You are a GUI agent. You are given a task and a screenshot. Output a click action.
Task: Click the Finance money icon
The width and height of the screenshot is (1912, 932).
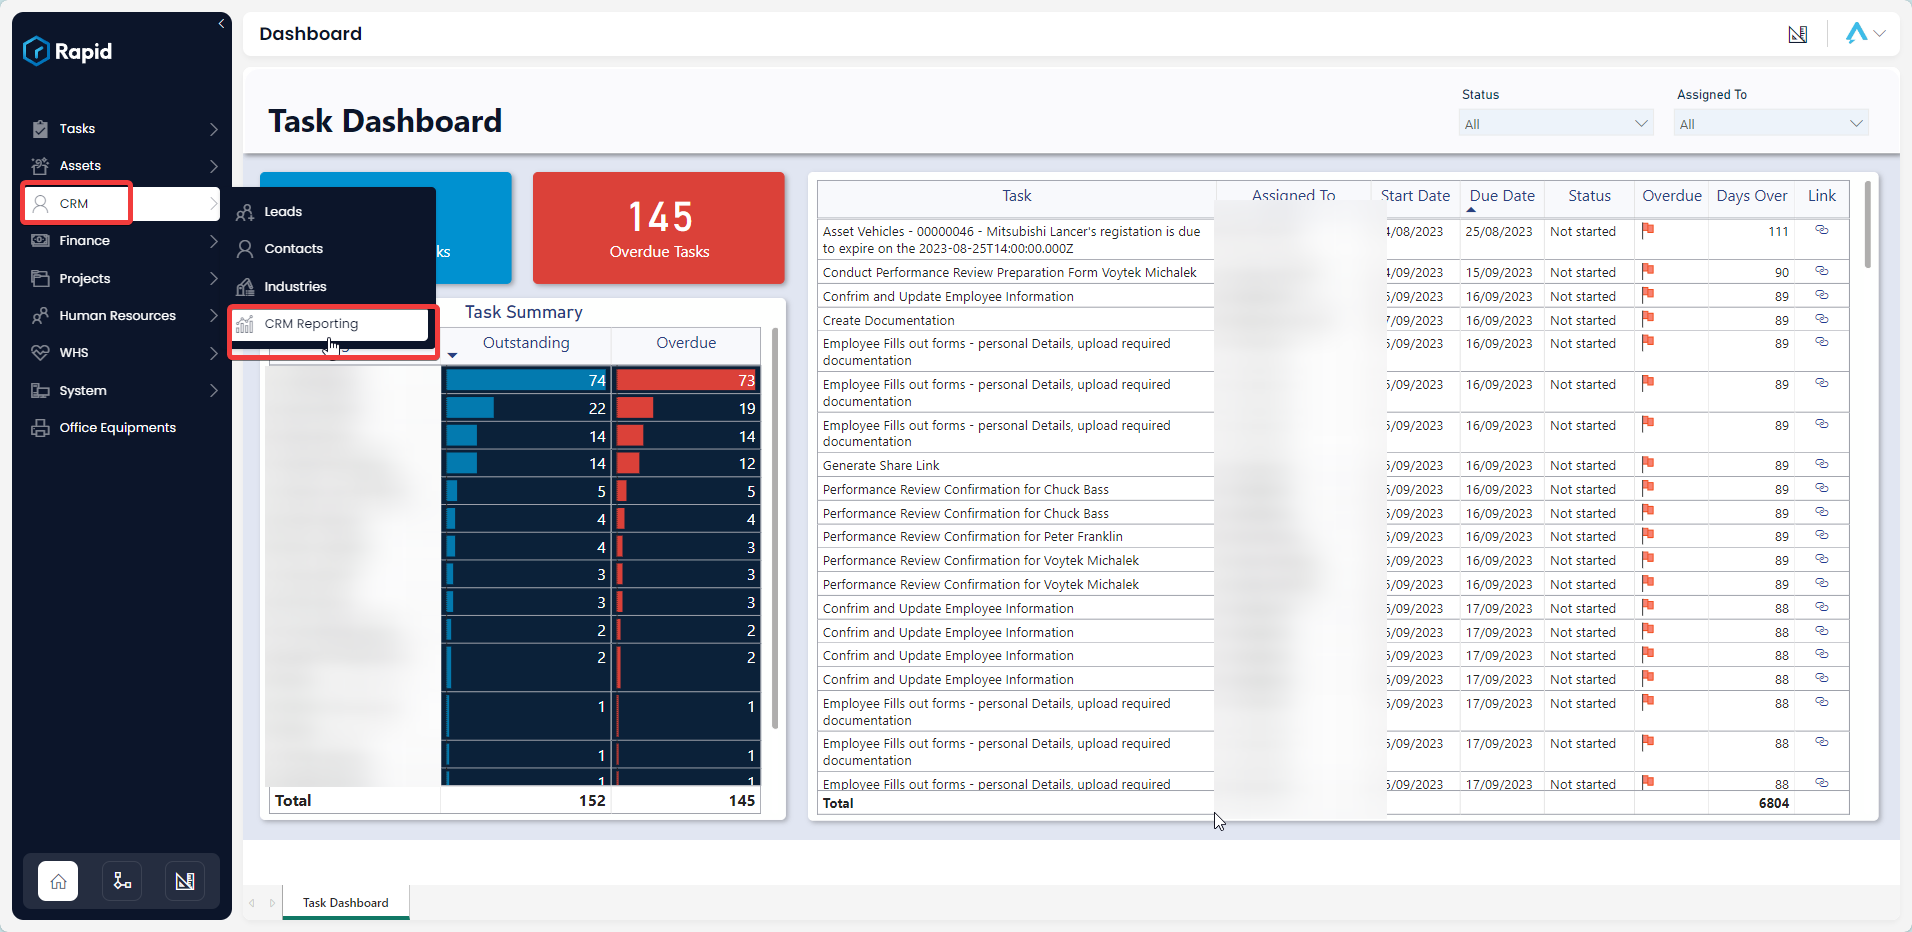click(x=40, y=241)
